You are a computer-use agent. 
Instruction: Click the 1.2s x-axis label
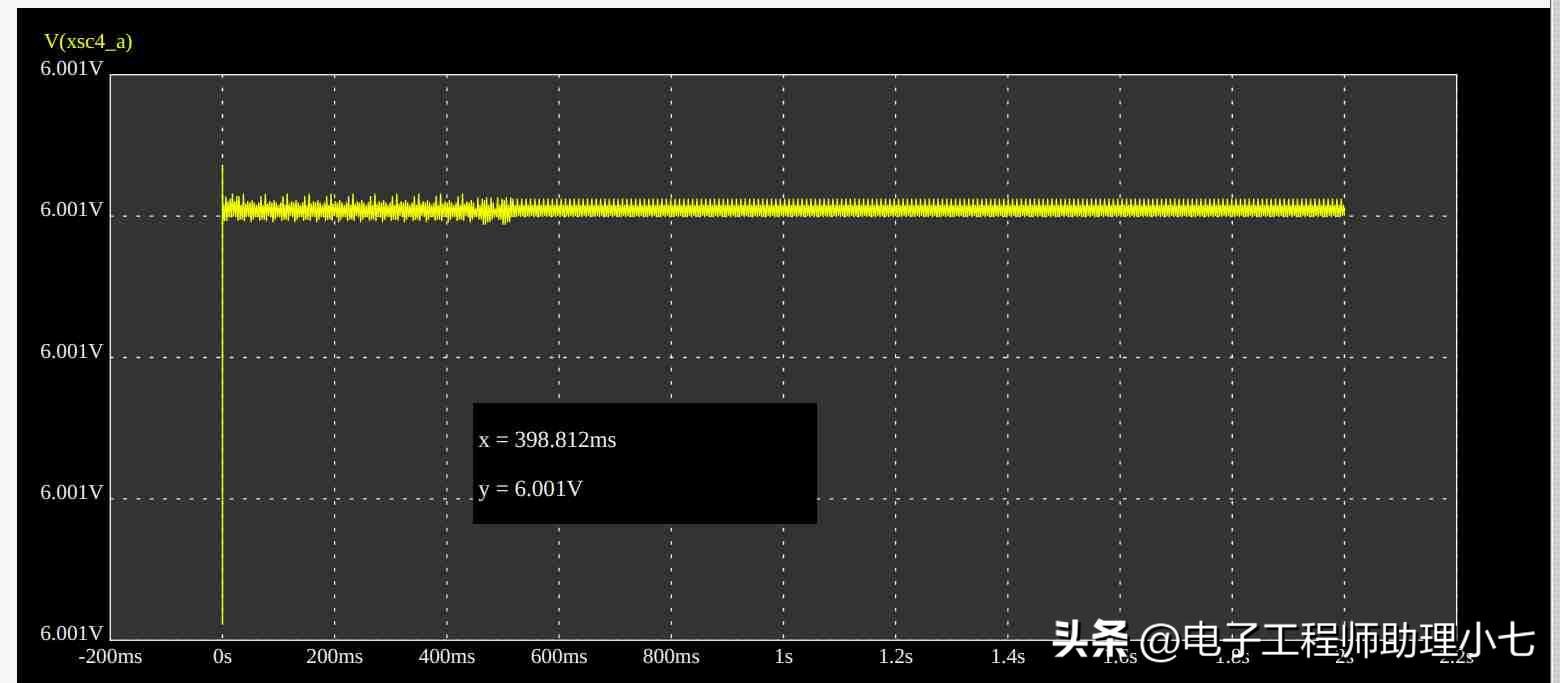coord(895,657)
